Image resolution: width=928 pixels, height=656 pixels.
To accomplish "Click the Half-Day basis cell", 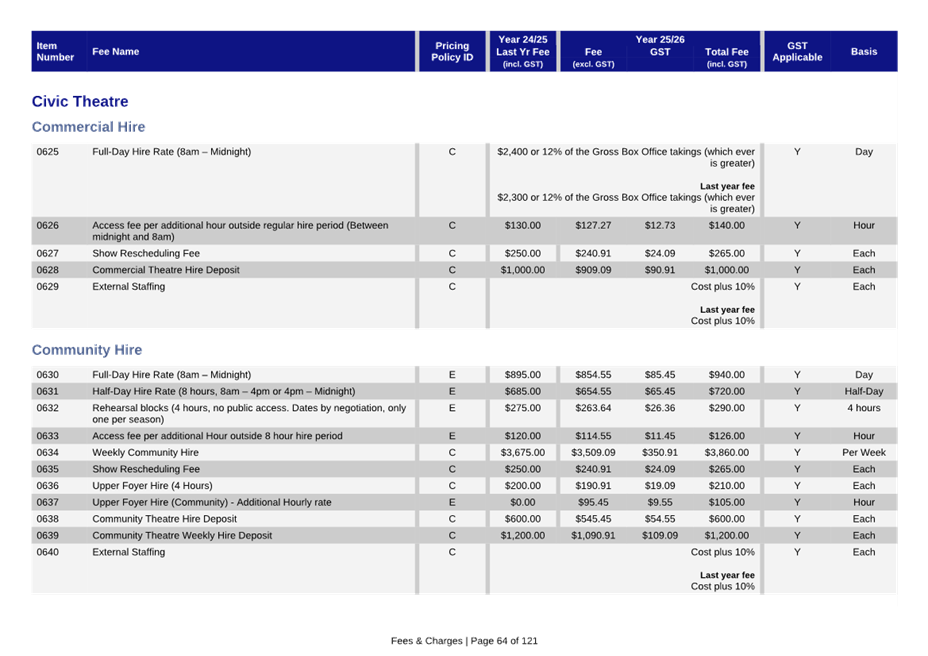I will pos(864,391).
